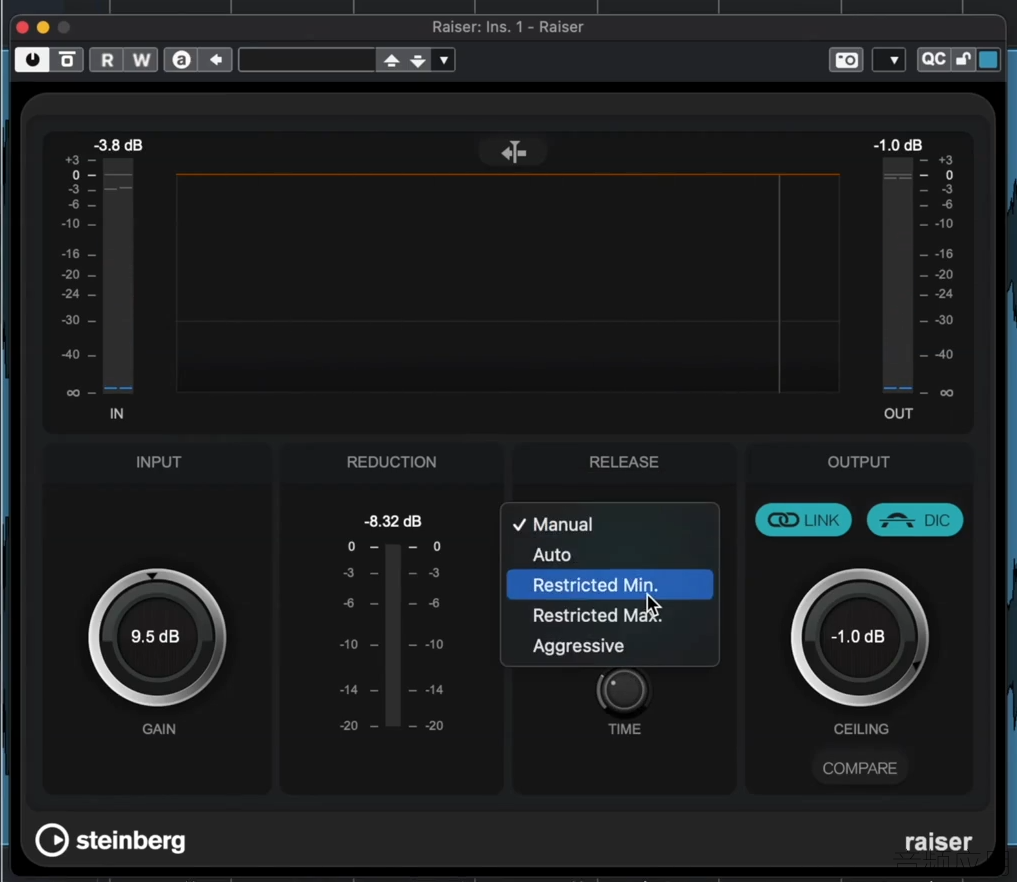Image resolution: width=1017 pixels, height=882 pixels.
Task: Click the release TIME knob
Action: coord(623,691)
